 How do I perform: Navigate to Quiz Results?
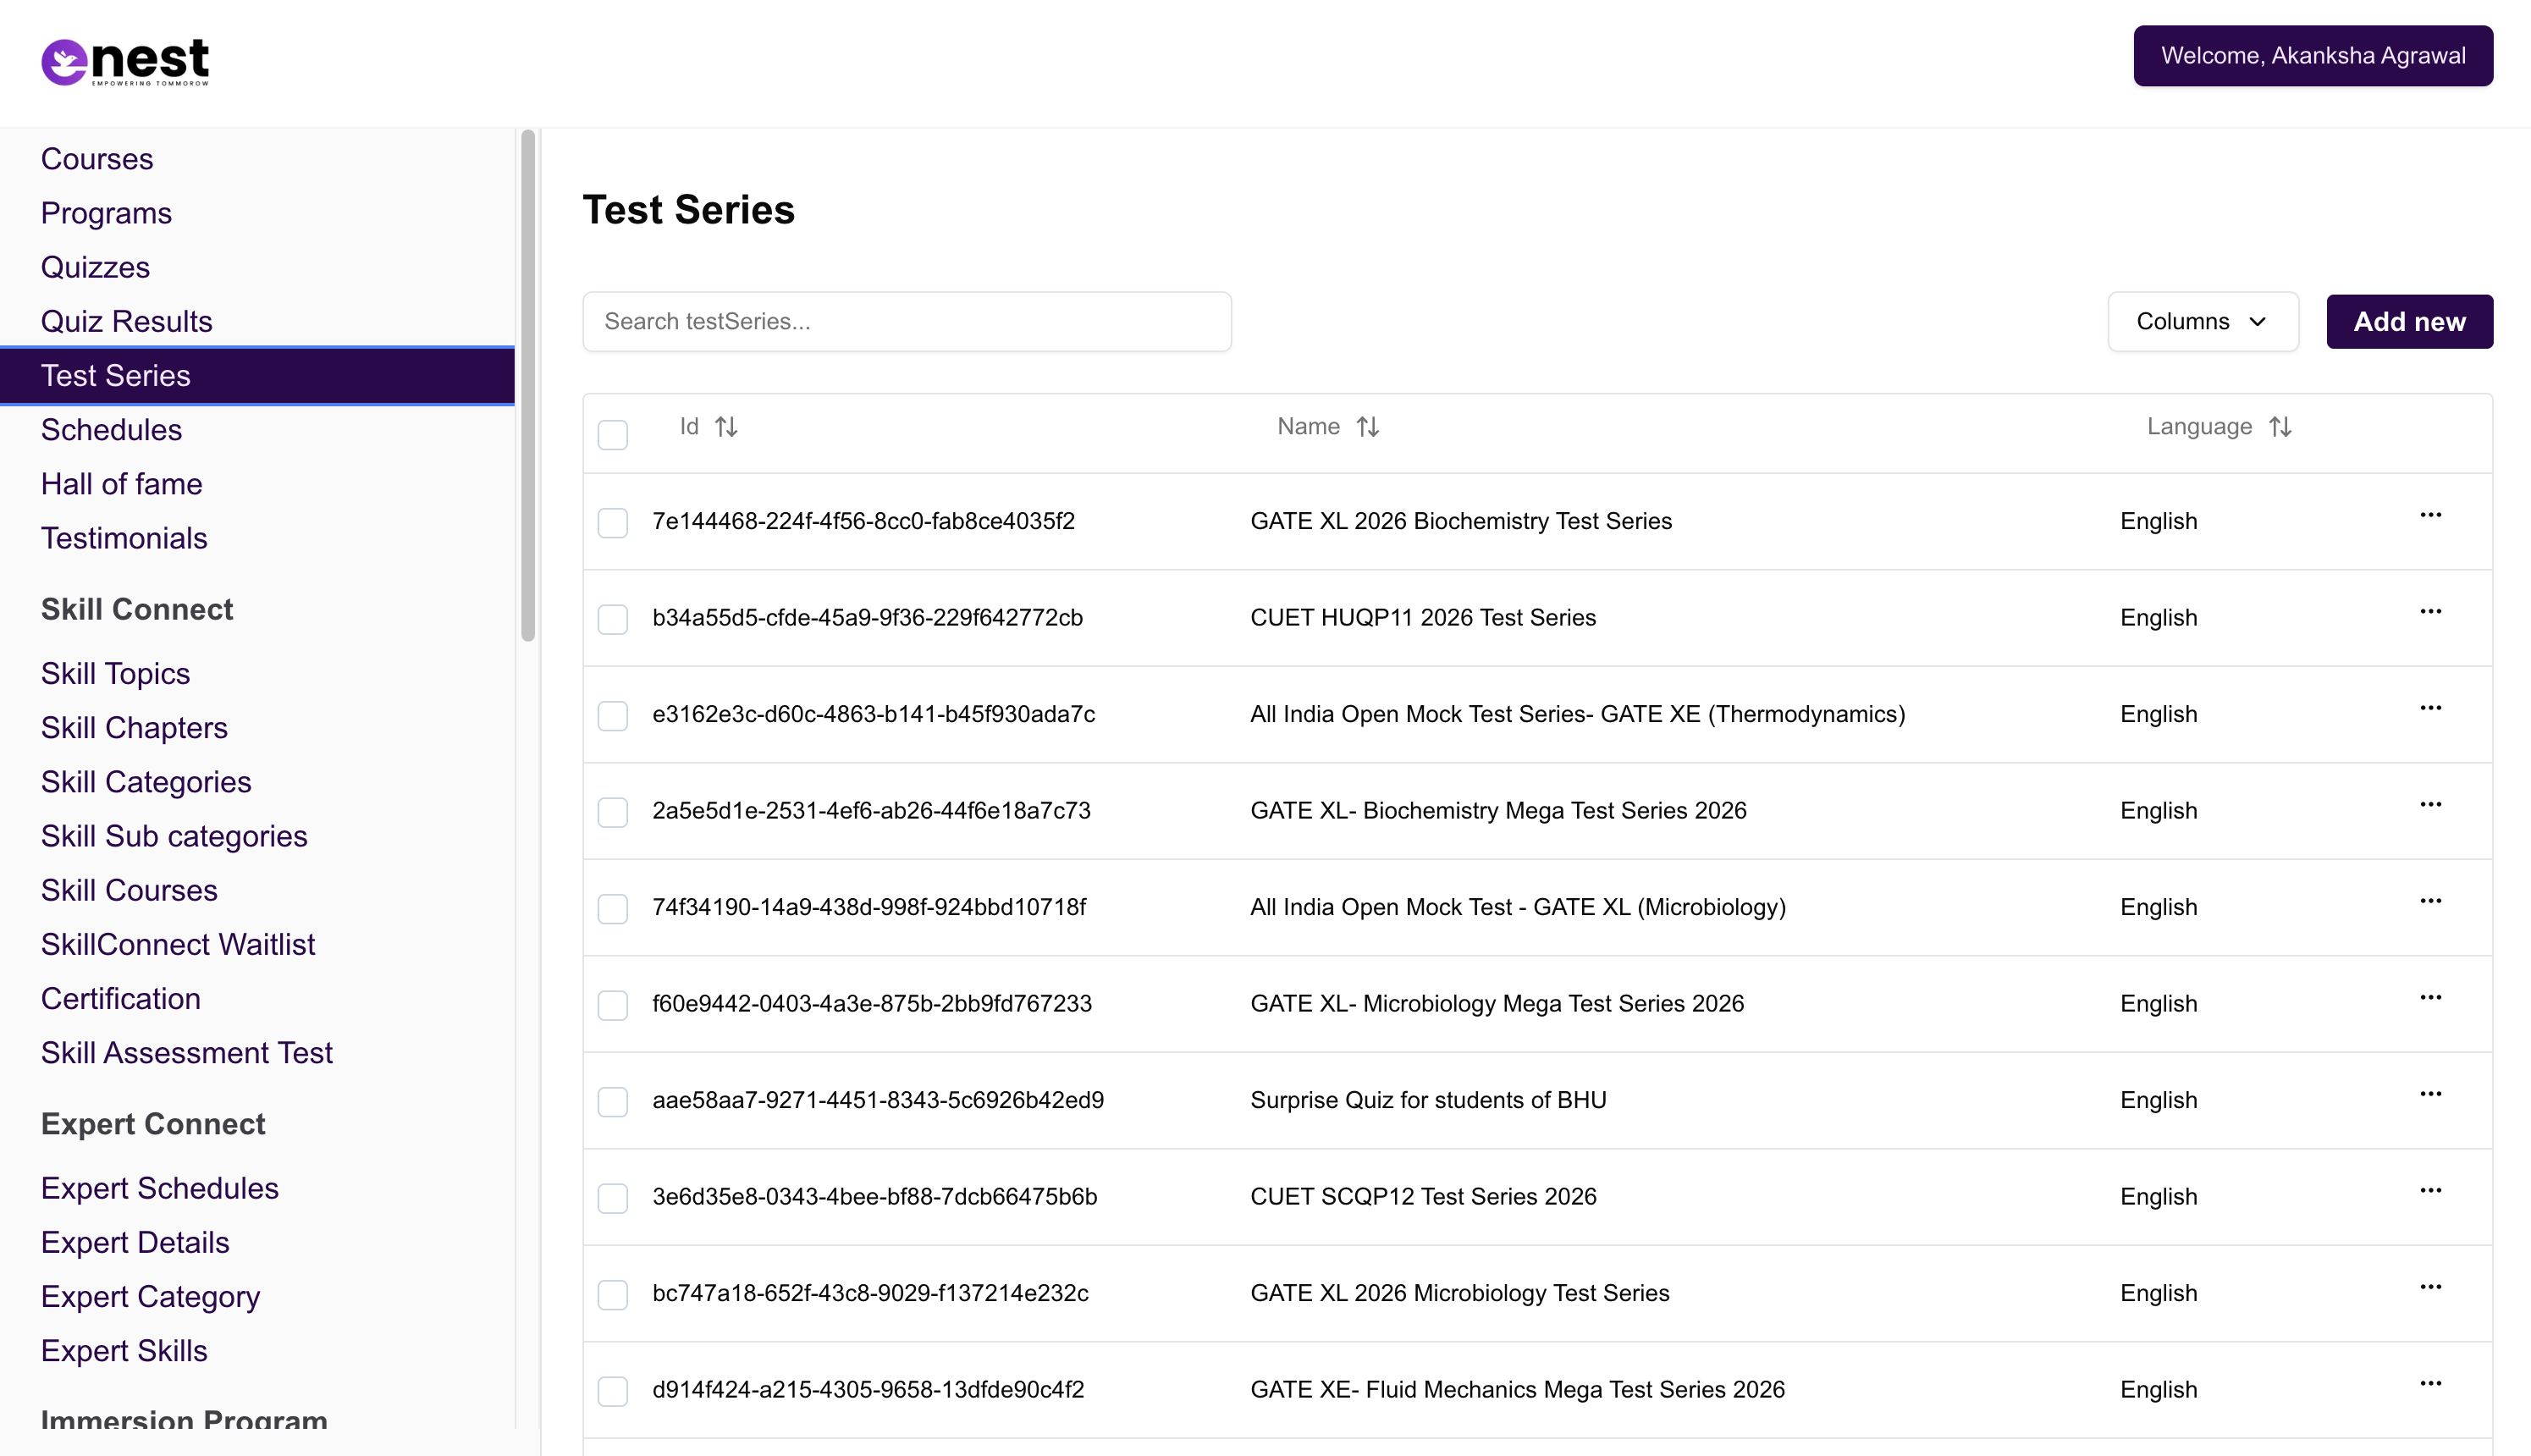pyautogui.click(x=127, y=321)
